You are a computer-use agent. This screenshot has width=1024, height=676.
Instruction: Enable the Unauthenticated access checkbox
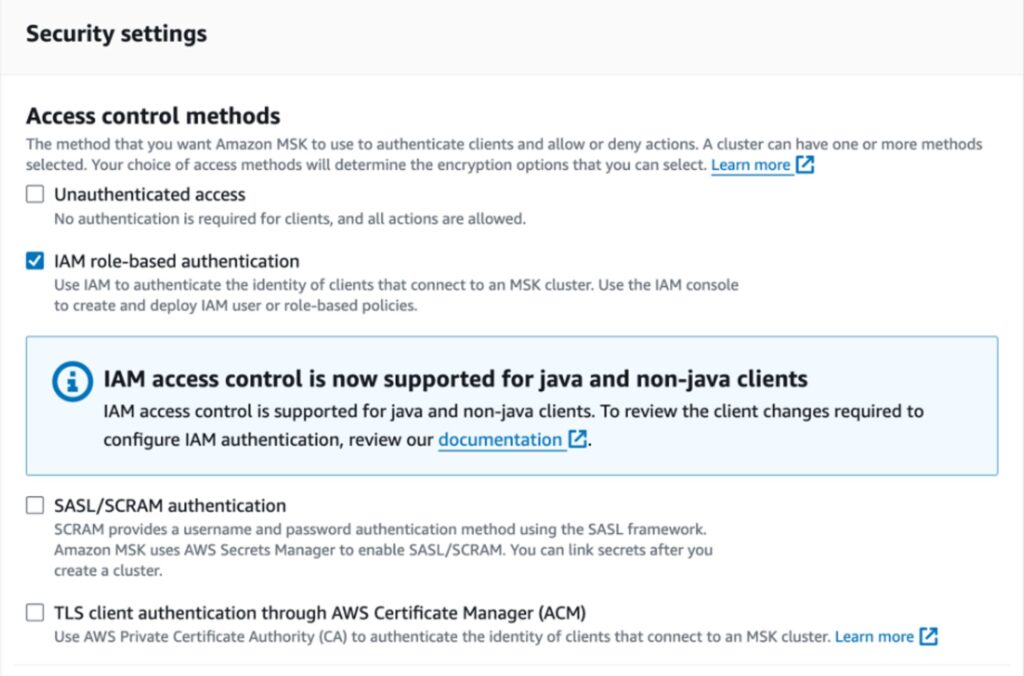tap(35, 194)
